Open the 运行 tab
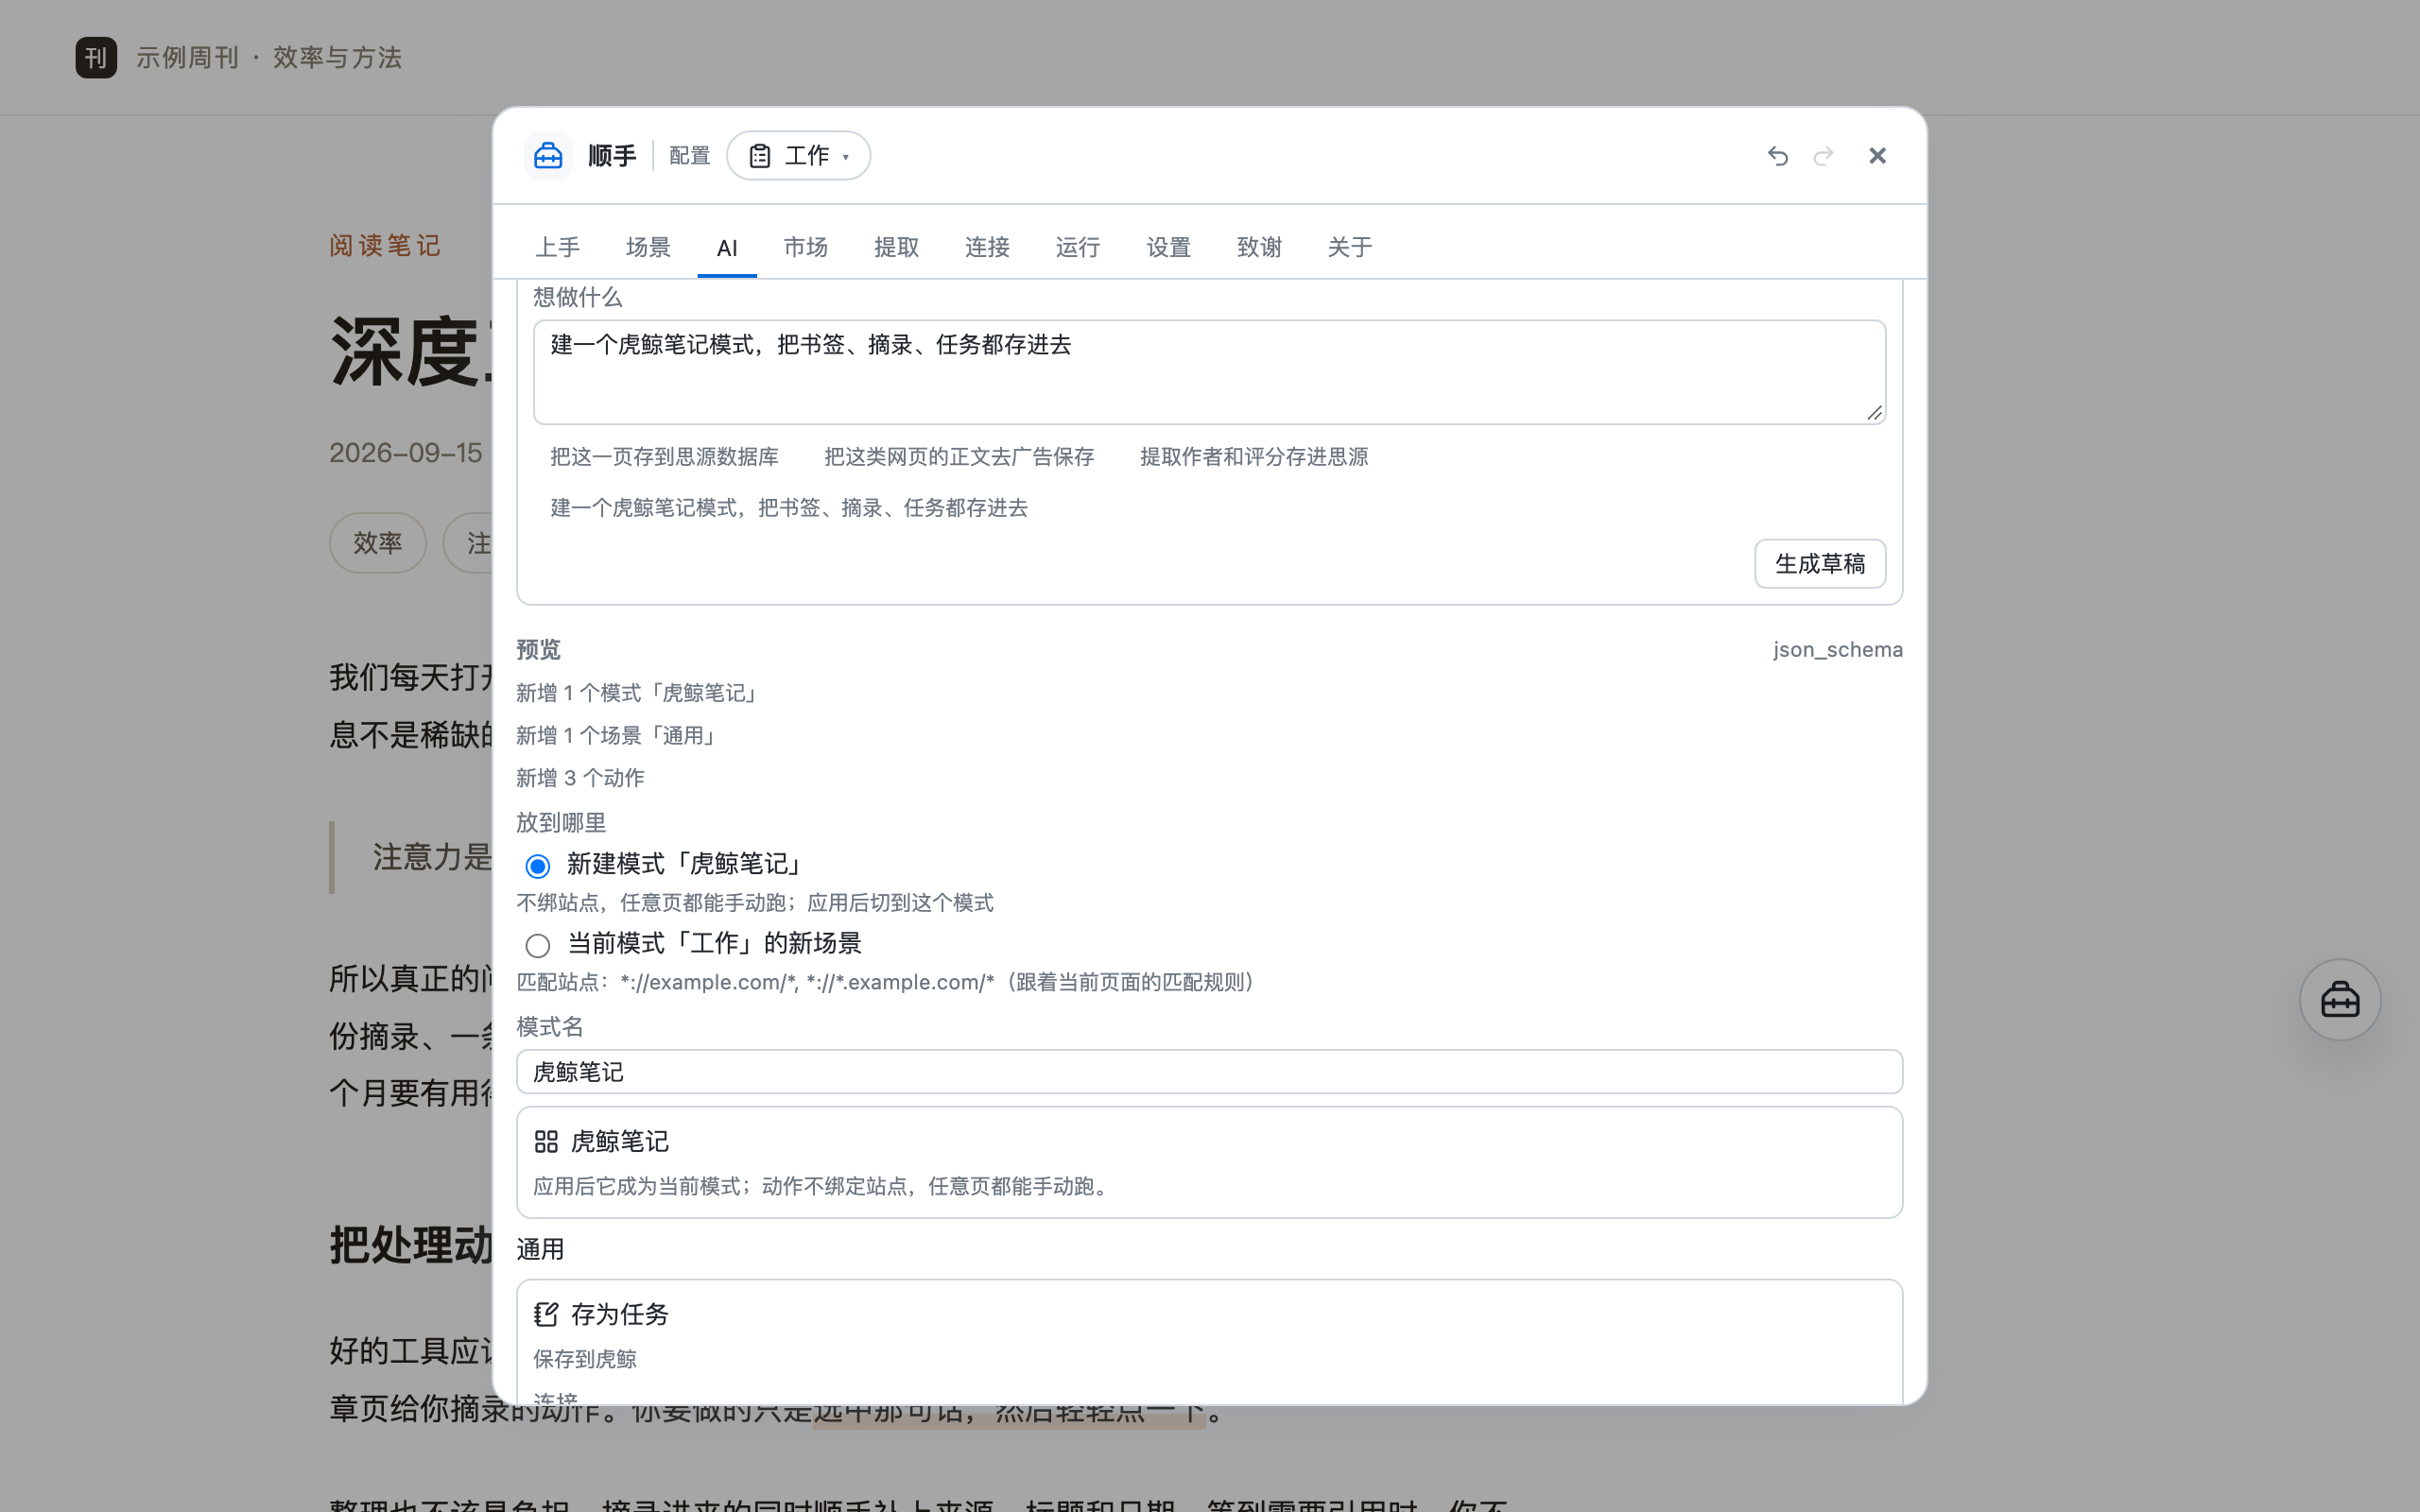The width and height of the screenshot is (2420, 1512). (x=1078, y=247)
